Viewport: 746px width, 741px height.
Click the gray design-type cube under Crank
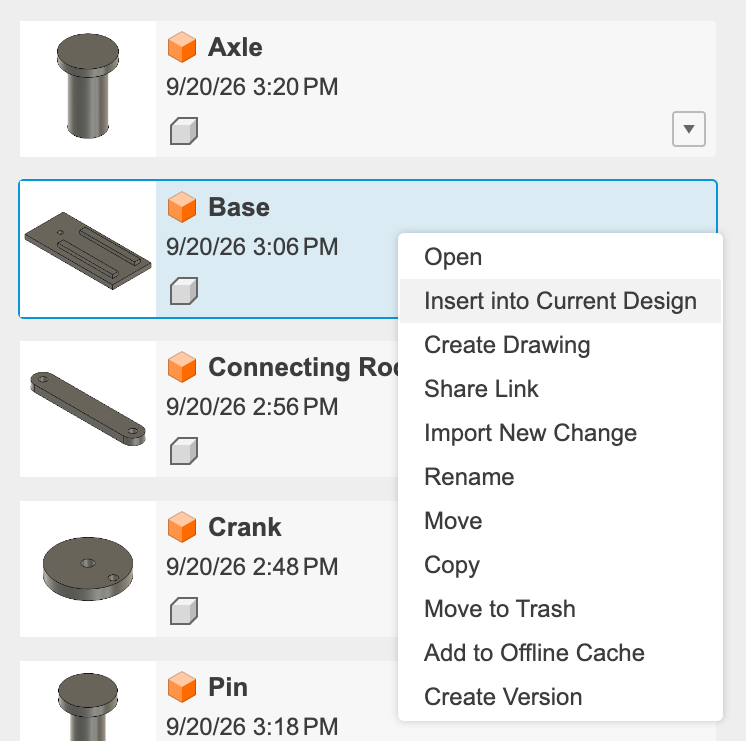pos(184,611)
